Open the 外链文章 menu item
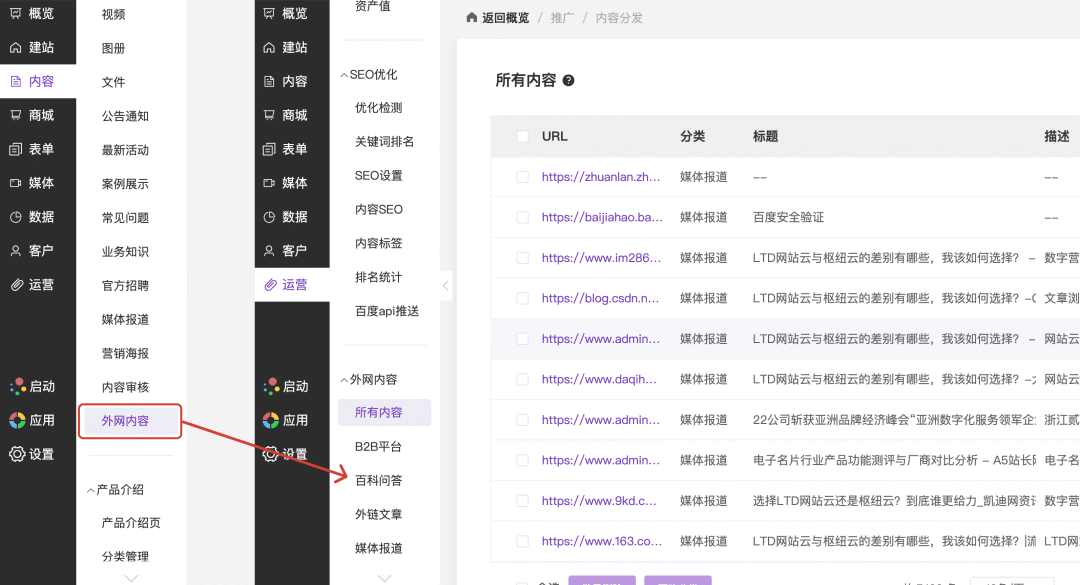1080x585 pixels. click(378, 514)
